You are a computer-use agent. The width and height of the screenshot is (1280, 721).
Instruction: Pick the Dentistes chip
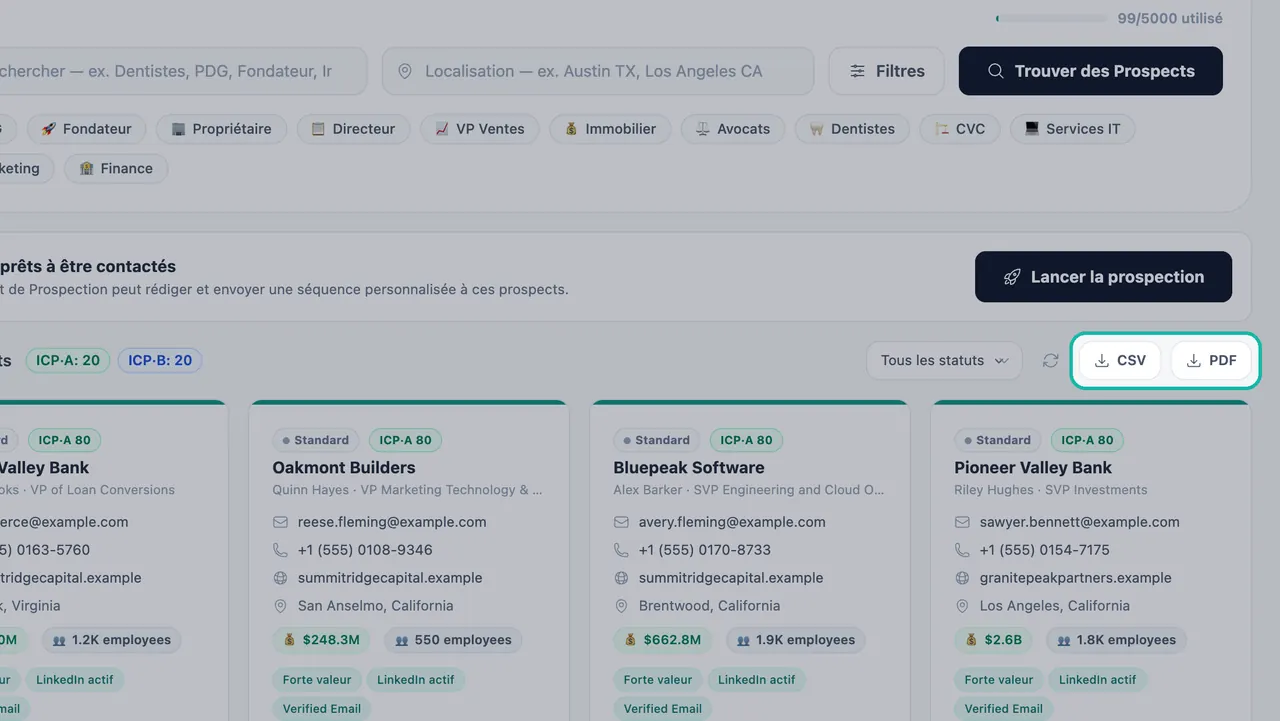pos(852,129)
